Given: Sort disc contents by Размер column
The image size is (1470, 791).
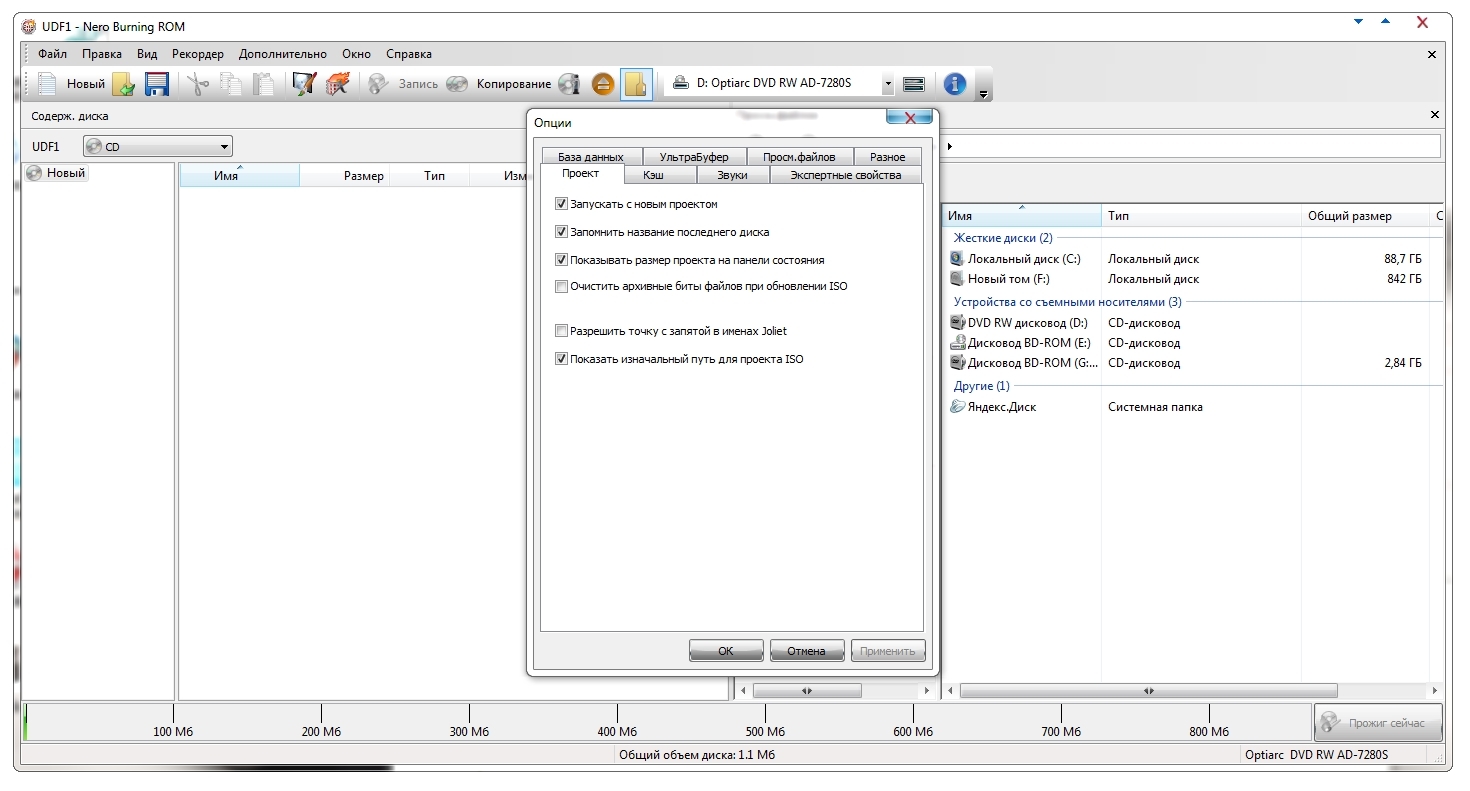Looking at the screenshot, I should (345, 176).
